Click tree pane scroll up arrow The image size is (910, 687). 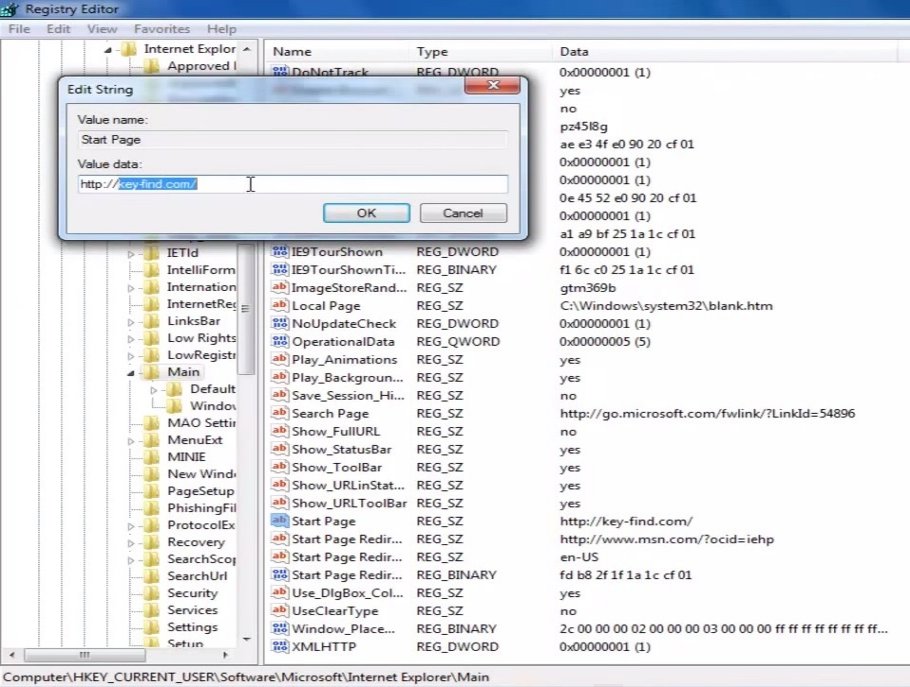(246, 49)
